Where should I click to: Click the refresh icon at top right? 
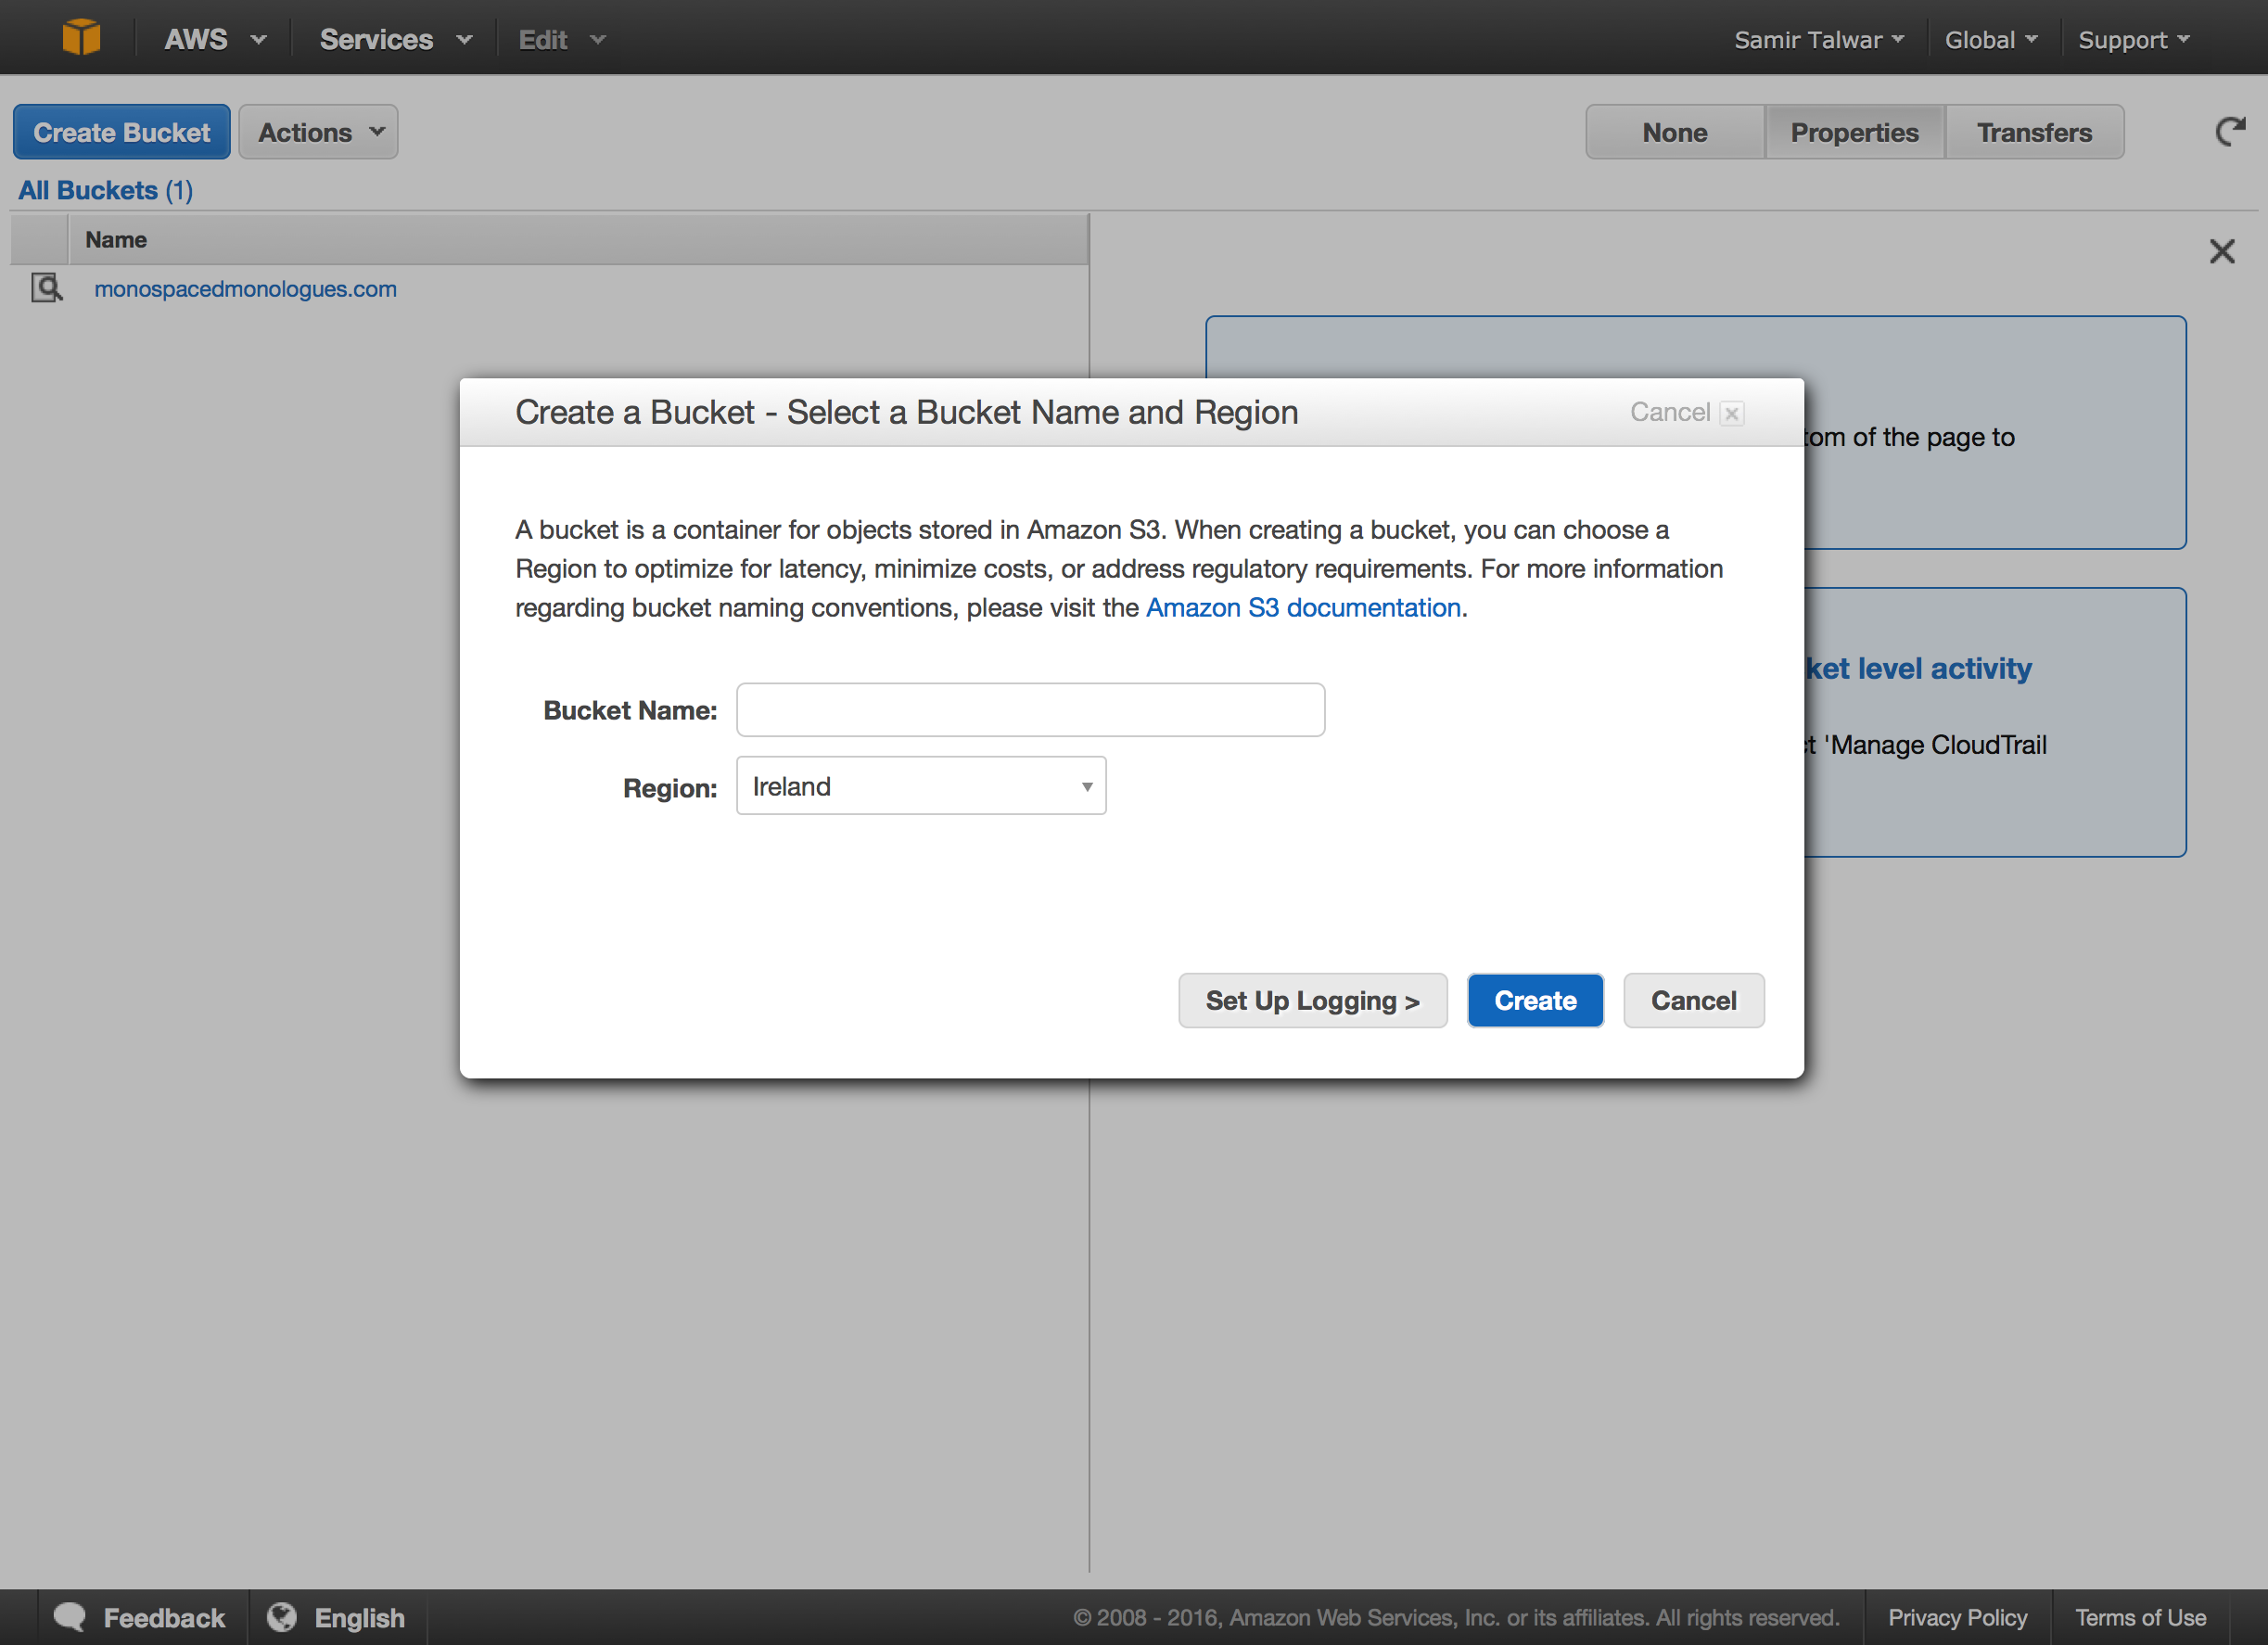pyautogui.click(x=2229, y=131)
